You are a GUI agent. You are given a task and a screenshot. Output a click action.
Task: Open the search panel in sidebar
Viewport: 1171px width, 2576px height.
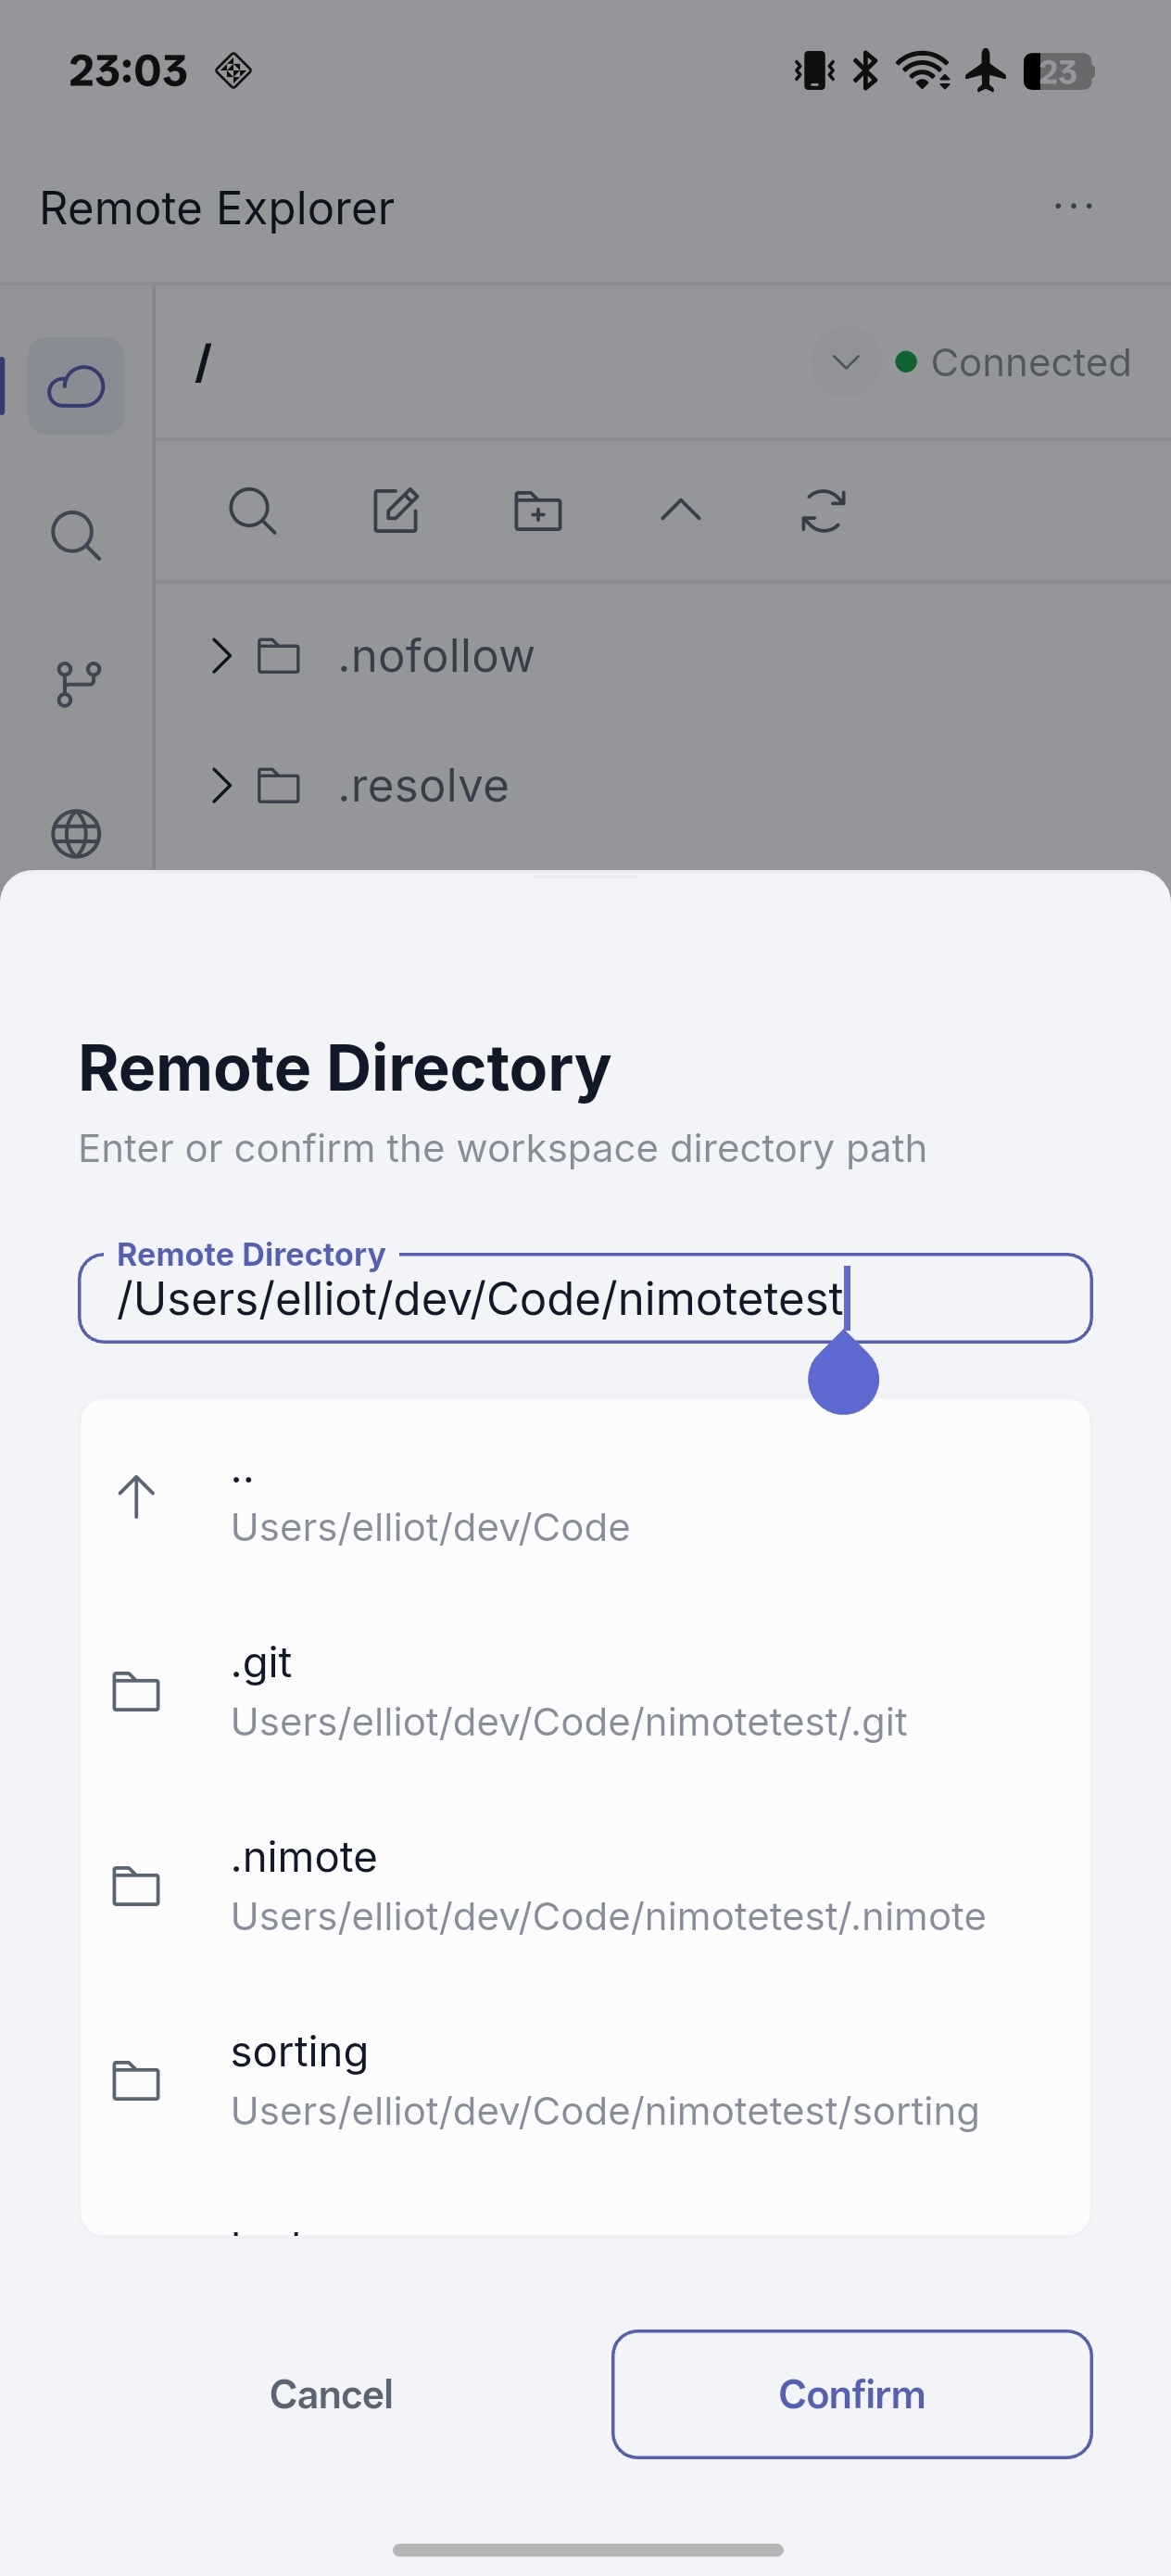click(76, 535)
